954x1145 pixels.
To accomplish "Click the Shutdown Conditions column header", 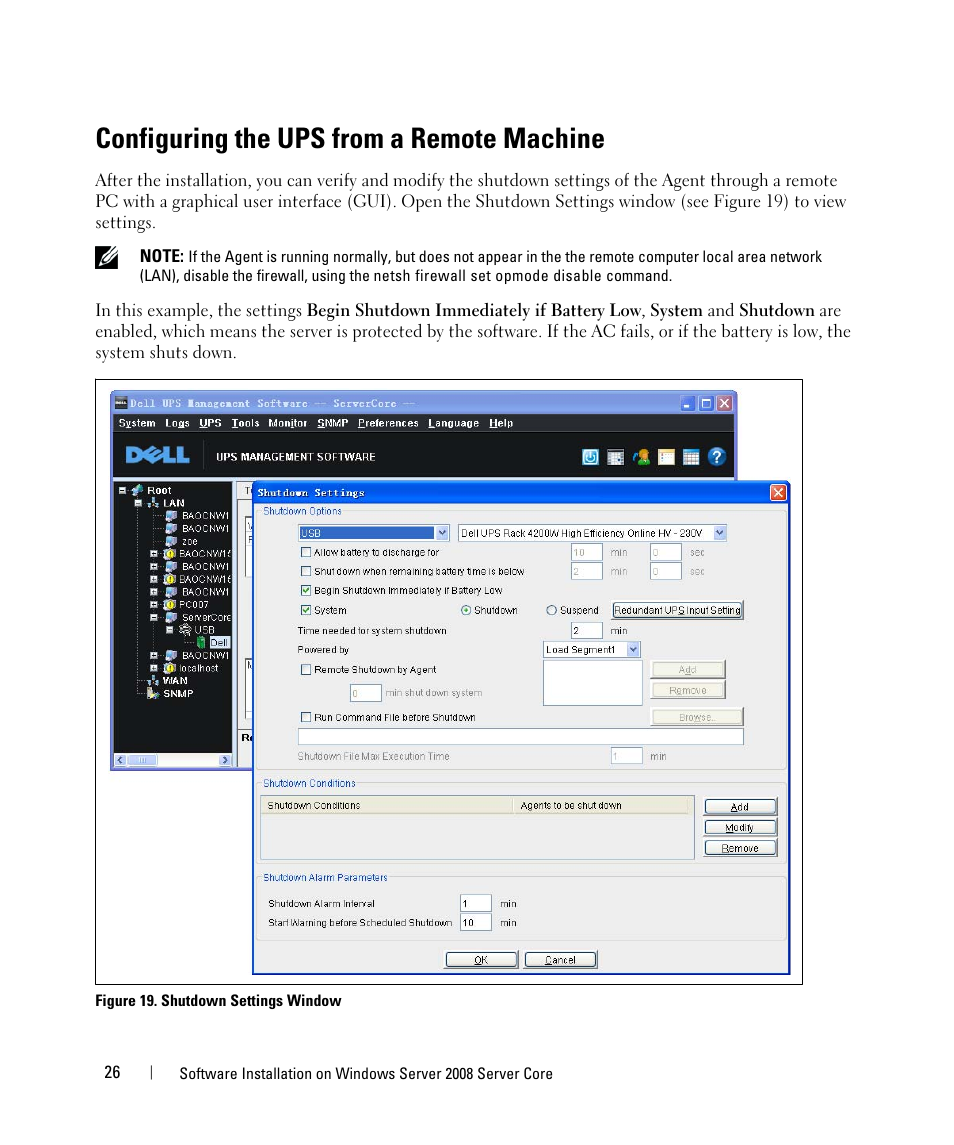I will [387, 805].
